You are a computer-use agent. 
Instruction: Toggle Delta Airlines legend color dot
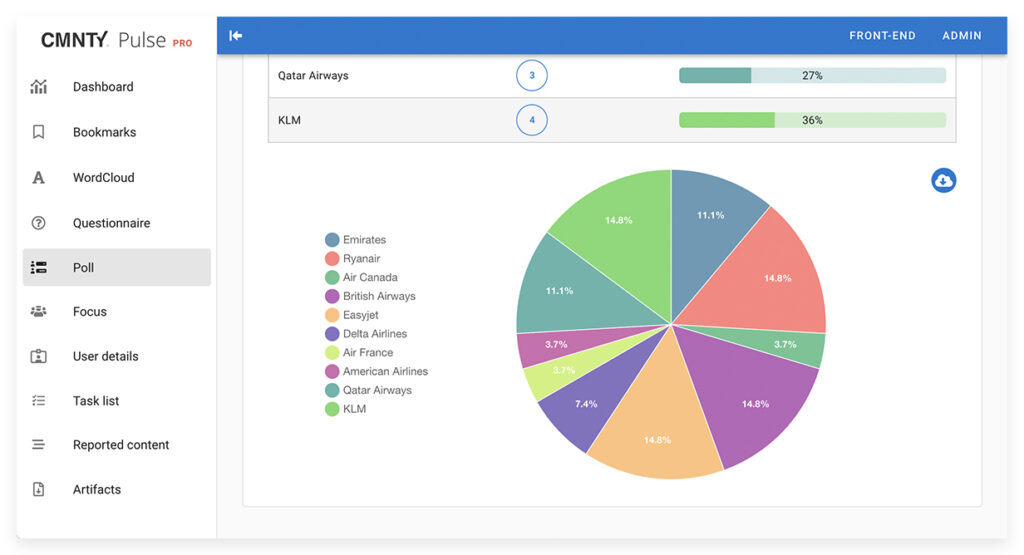click(x=332, y=334)
